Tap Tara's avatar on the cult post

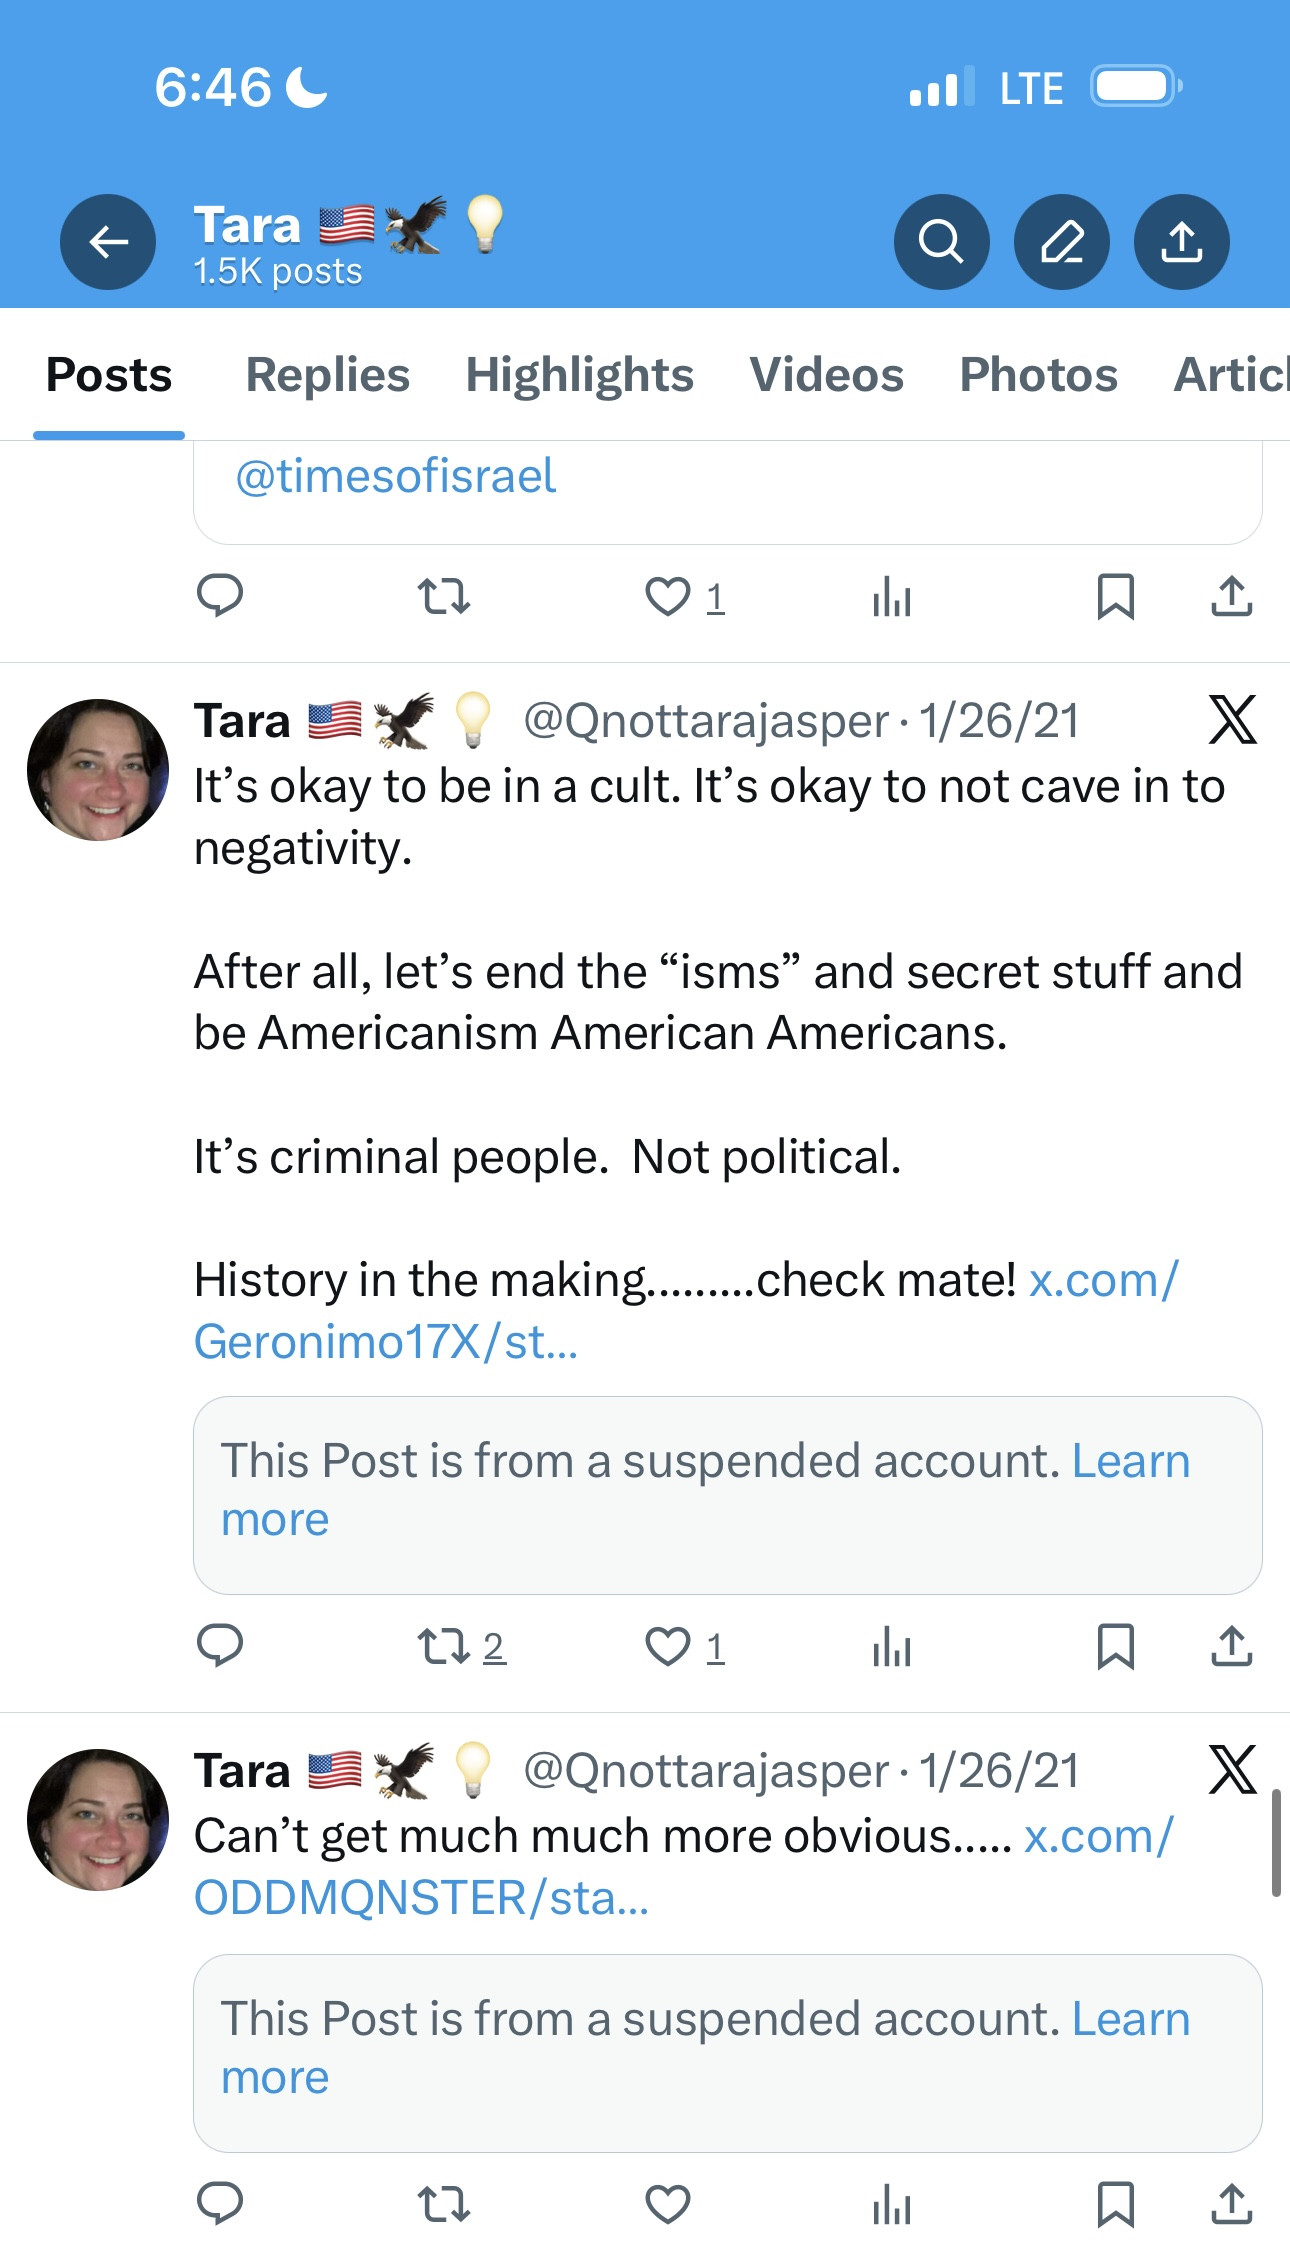click(98, 770)
